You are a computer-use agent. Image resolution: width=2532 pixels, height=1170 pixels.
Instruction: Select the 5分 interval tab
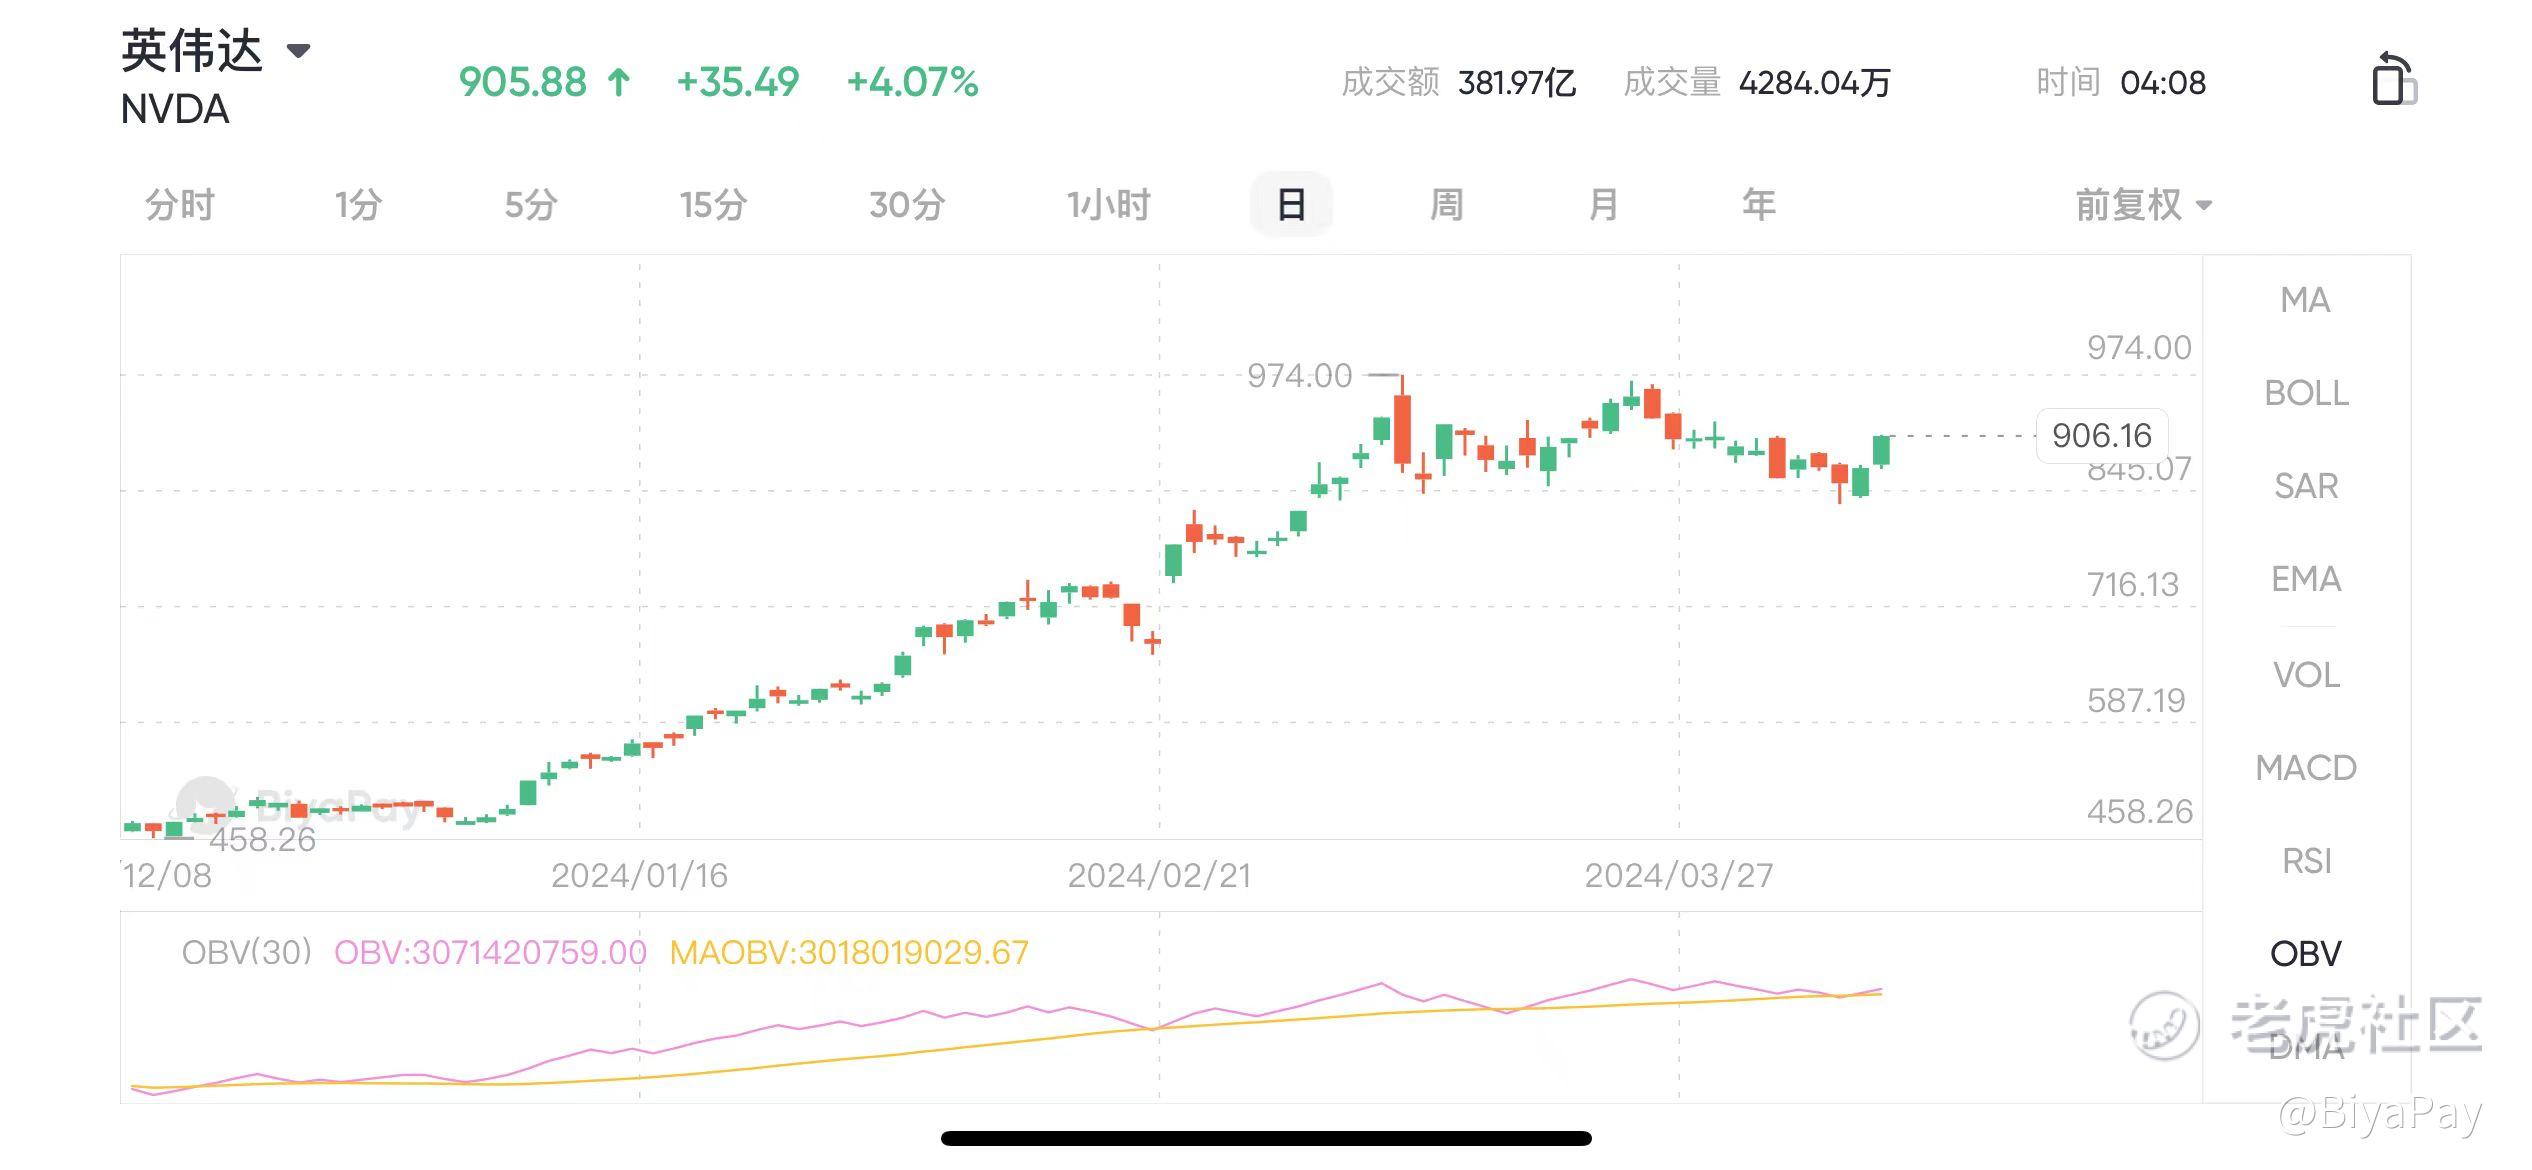(x=531, y=205)
